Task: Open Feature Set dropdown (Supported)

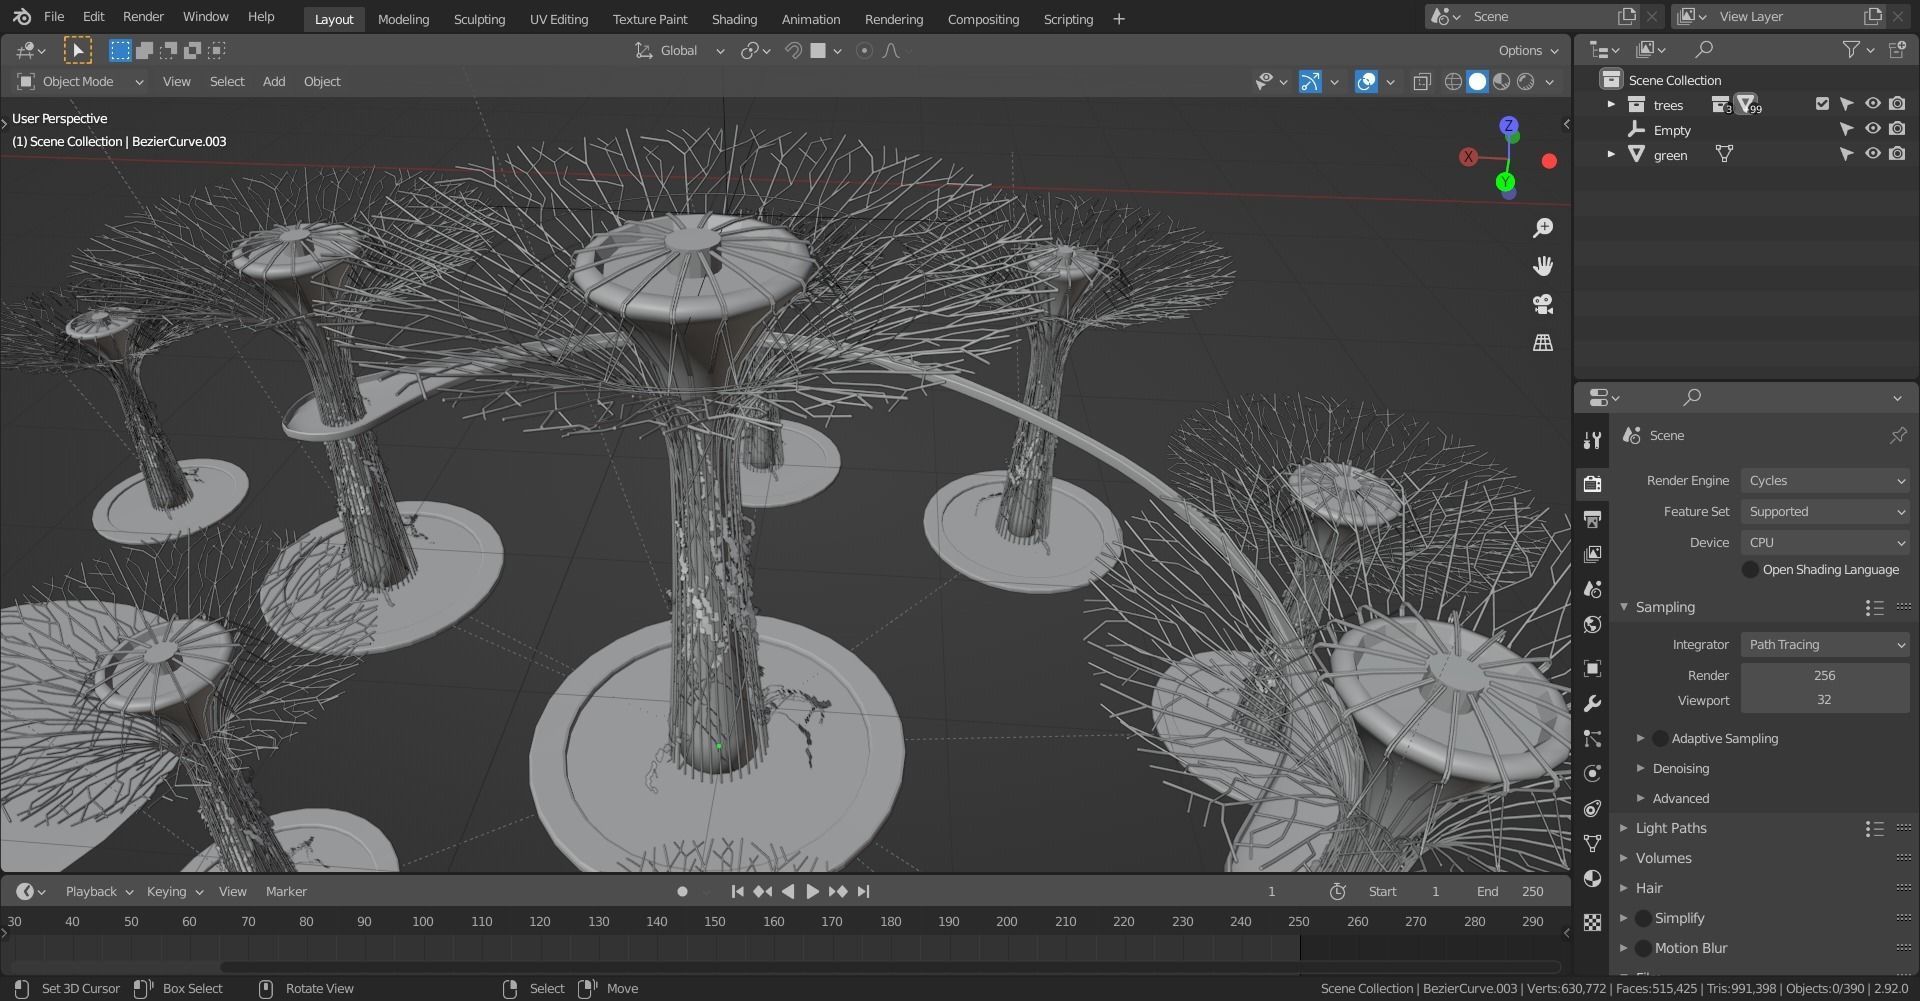Action: click(1825, 512)
